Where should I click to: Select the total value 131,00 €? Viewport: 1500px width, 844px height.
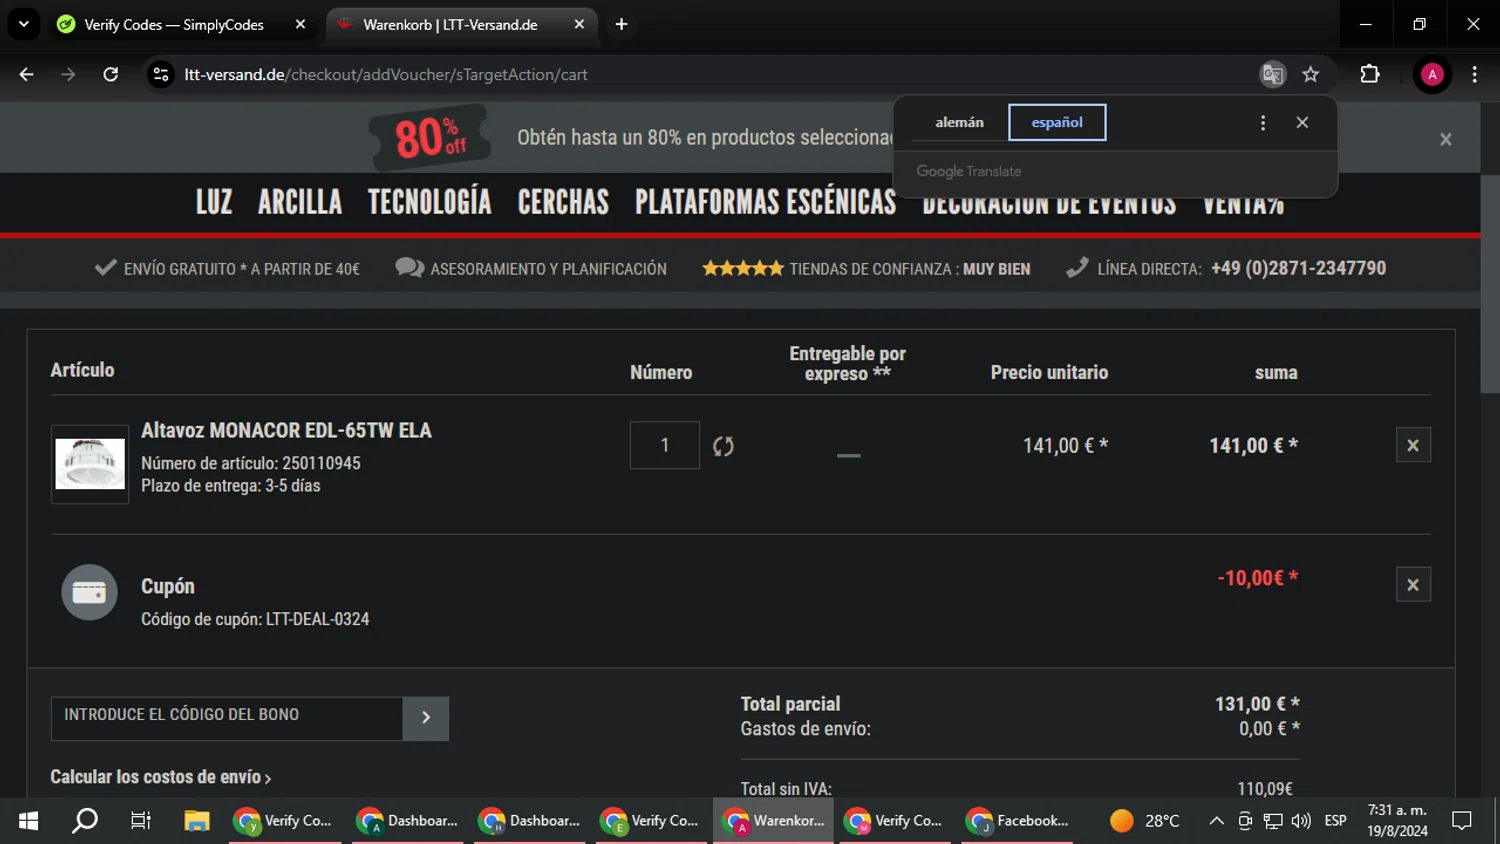1257,704
